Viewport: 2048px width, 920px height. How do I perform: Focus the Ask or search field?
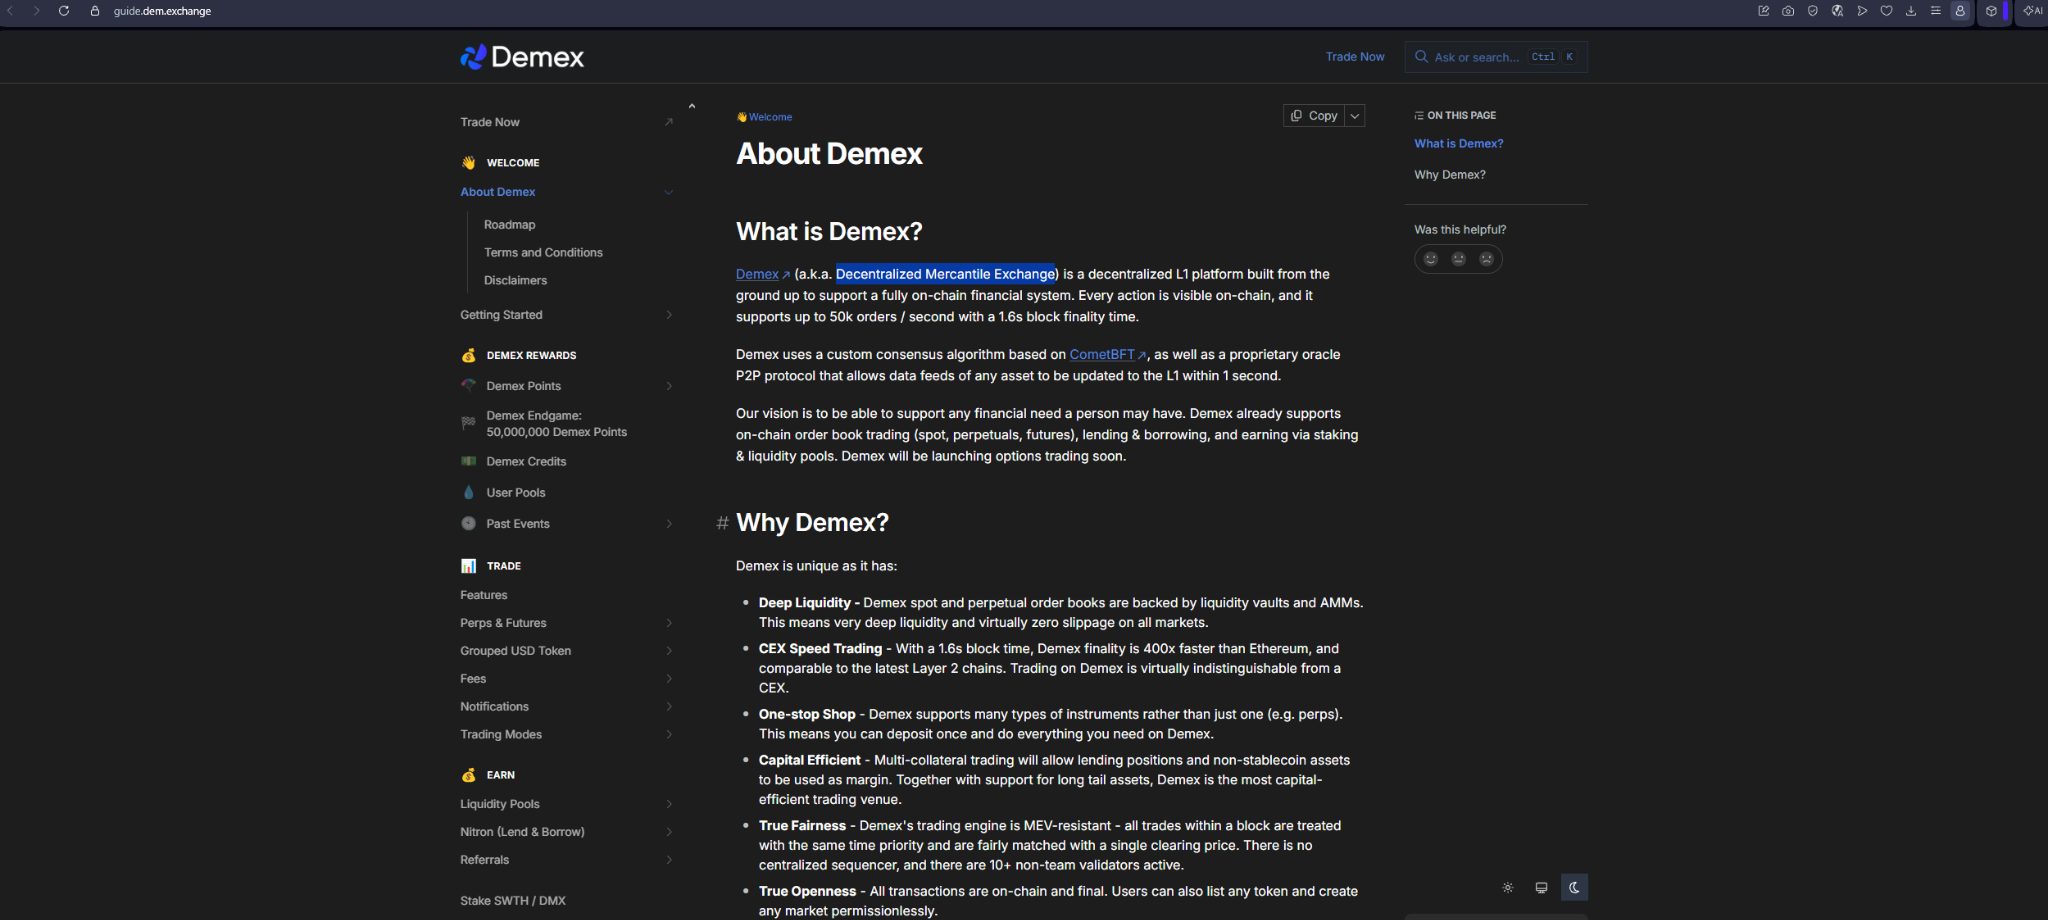pyautogui.click(x=1495, y=57)
